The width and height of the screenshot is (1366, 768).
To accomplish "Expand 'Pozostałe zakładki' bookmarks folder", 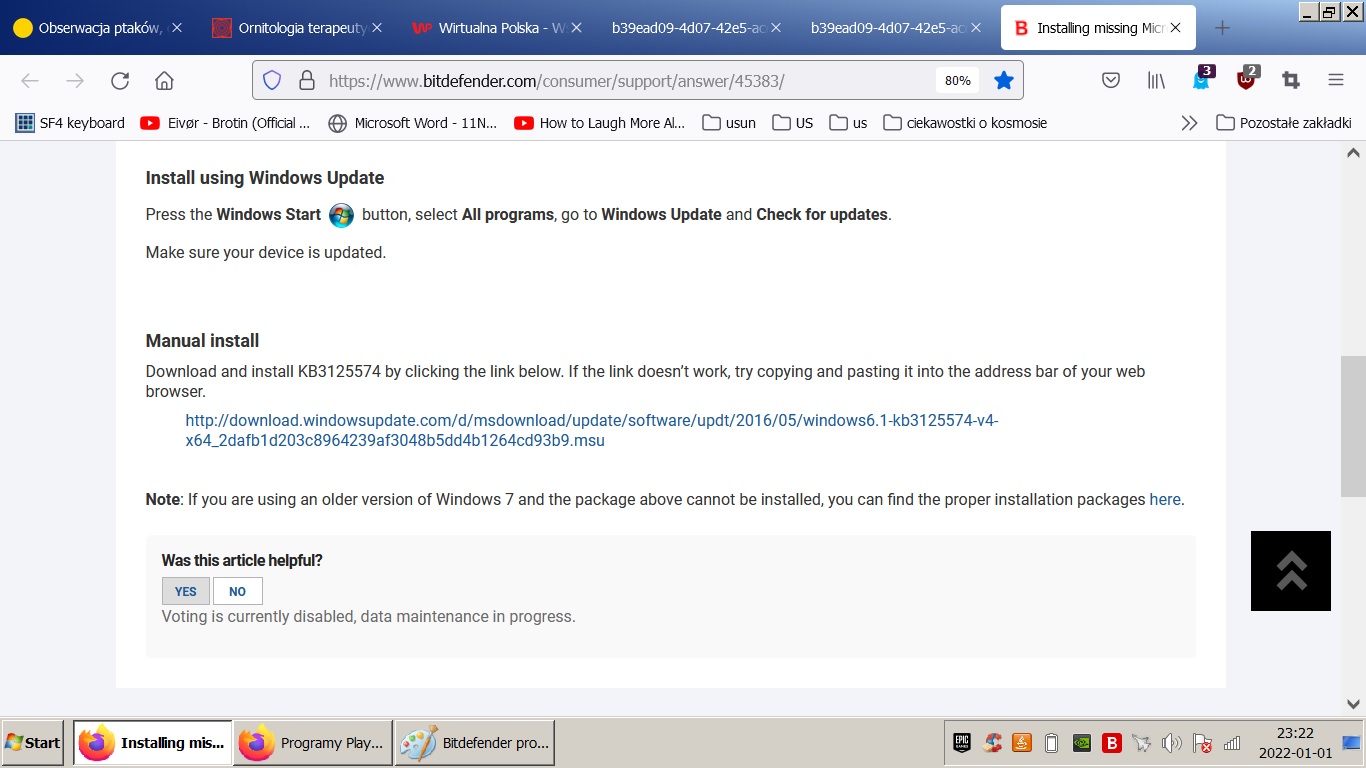I will [x=1283, y=123].
